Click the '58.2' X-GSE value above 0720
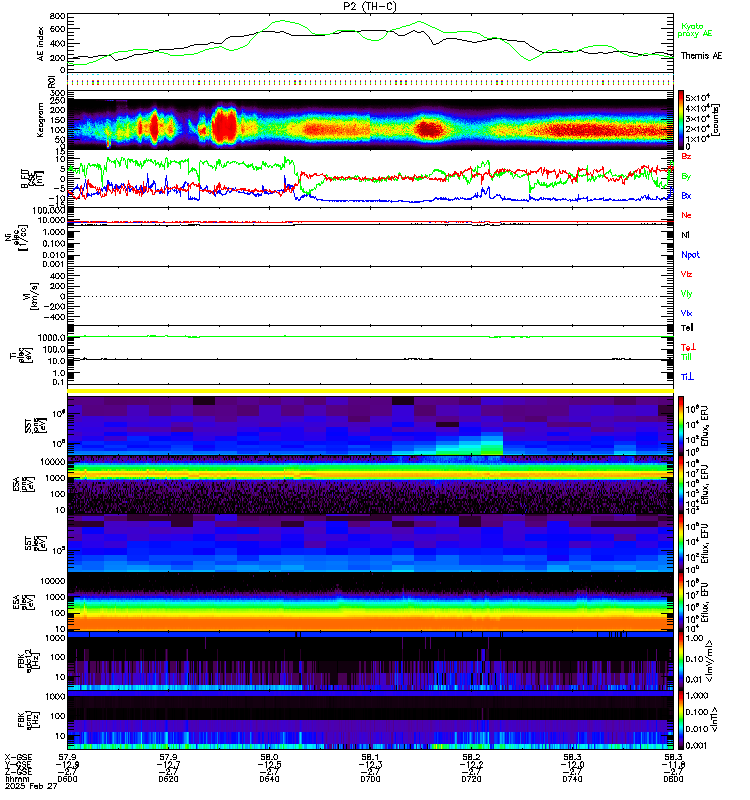Screen dimensions: 750x800 [x=471, y=757]
